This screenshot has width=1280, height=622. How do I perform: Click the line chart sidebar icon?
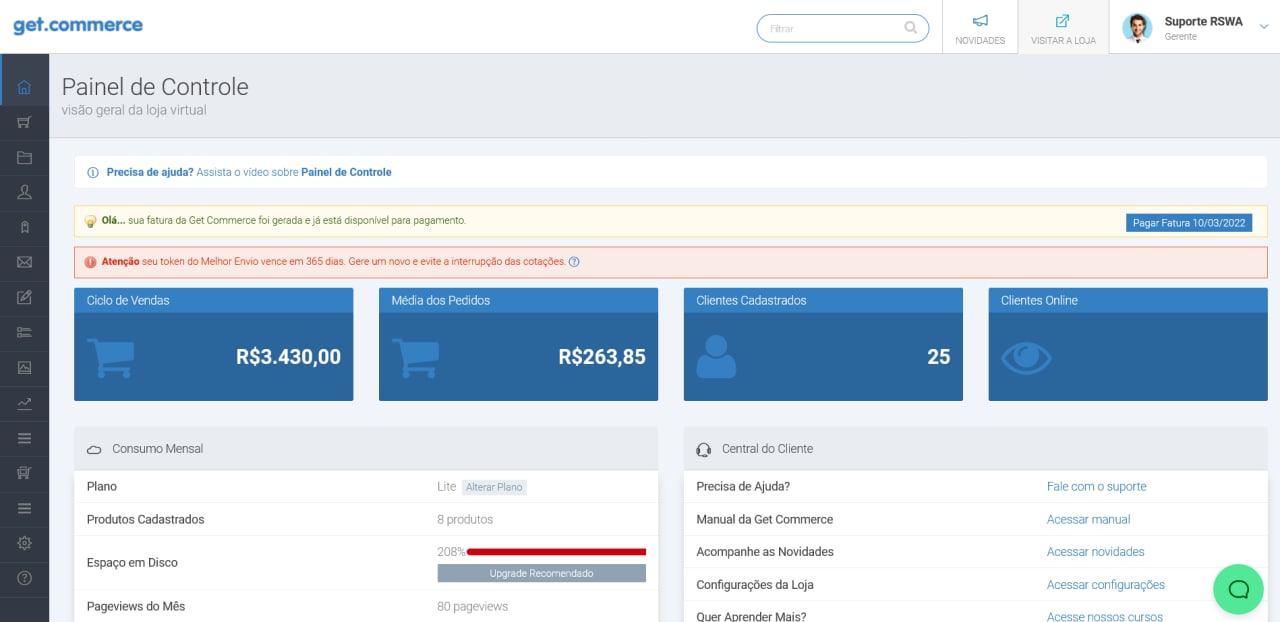coord(24,403)
